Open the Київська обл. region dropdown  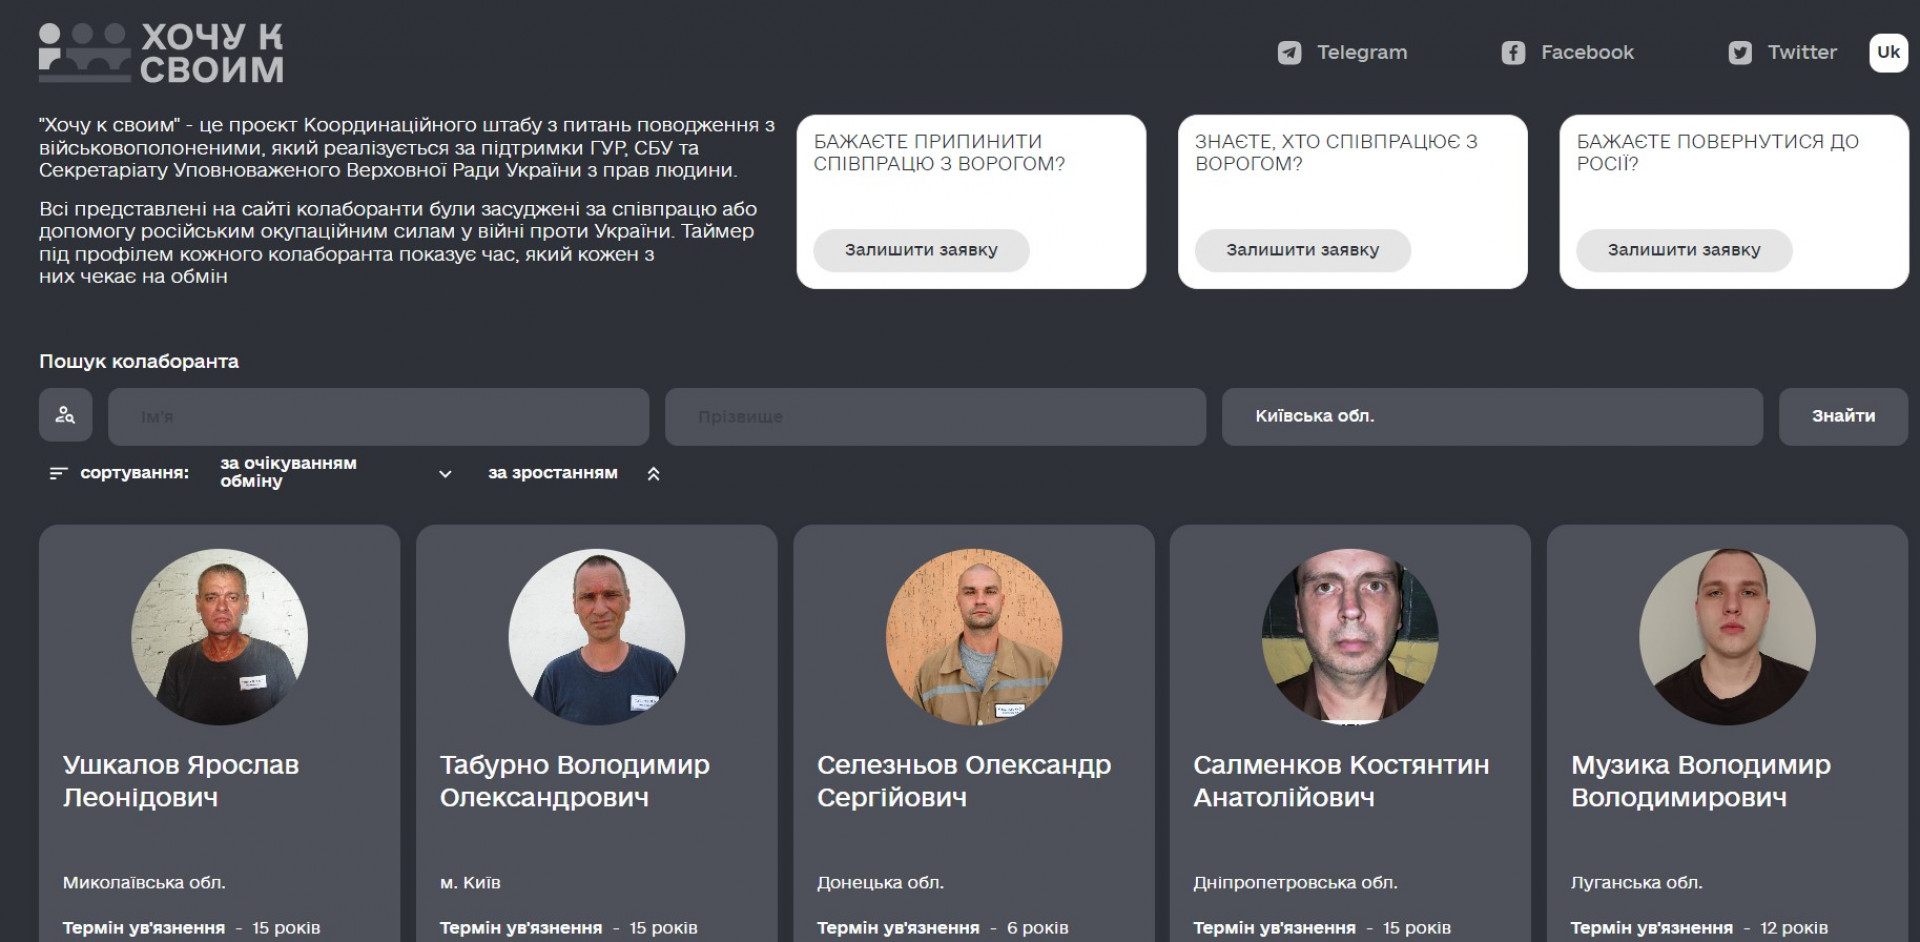(1492, 416)
